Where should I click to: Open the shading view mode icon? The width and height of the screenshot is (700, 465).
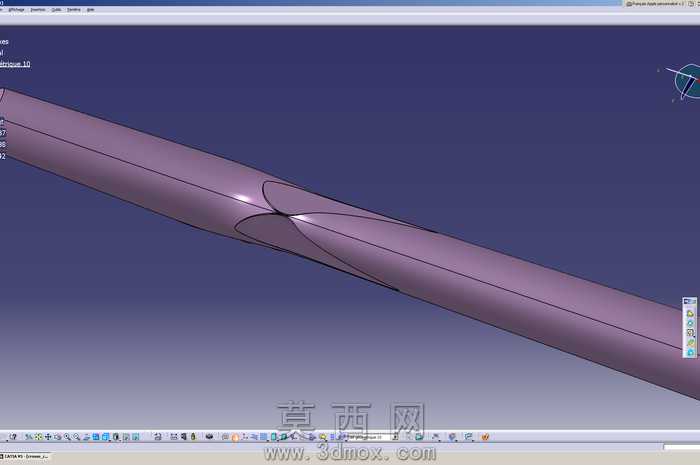point(117,437)
